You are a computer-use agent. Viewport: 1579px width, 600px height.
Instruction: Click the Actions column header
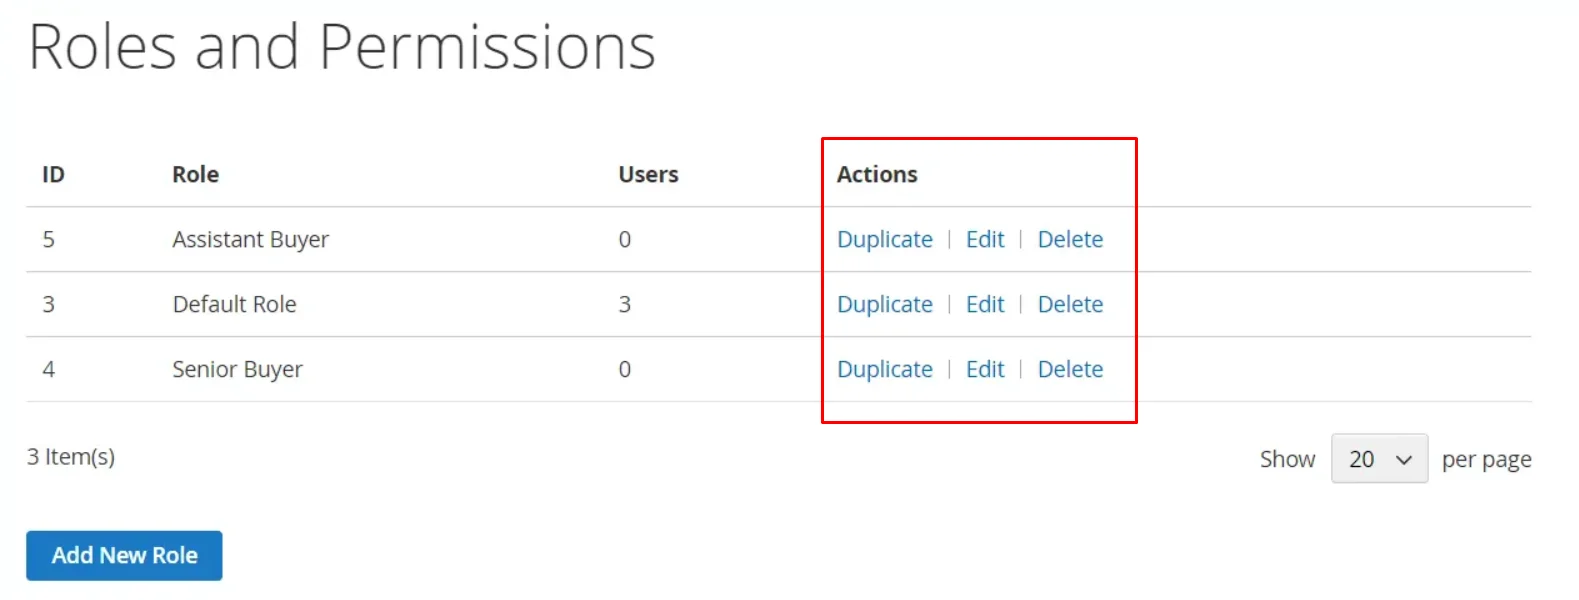[x=877, y=174]
